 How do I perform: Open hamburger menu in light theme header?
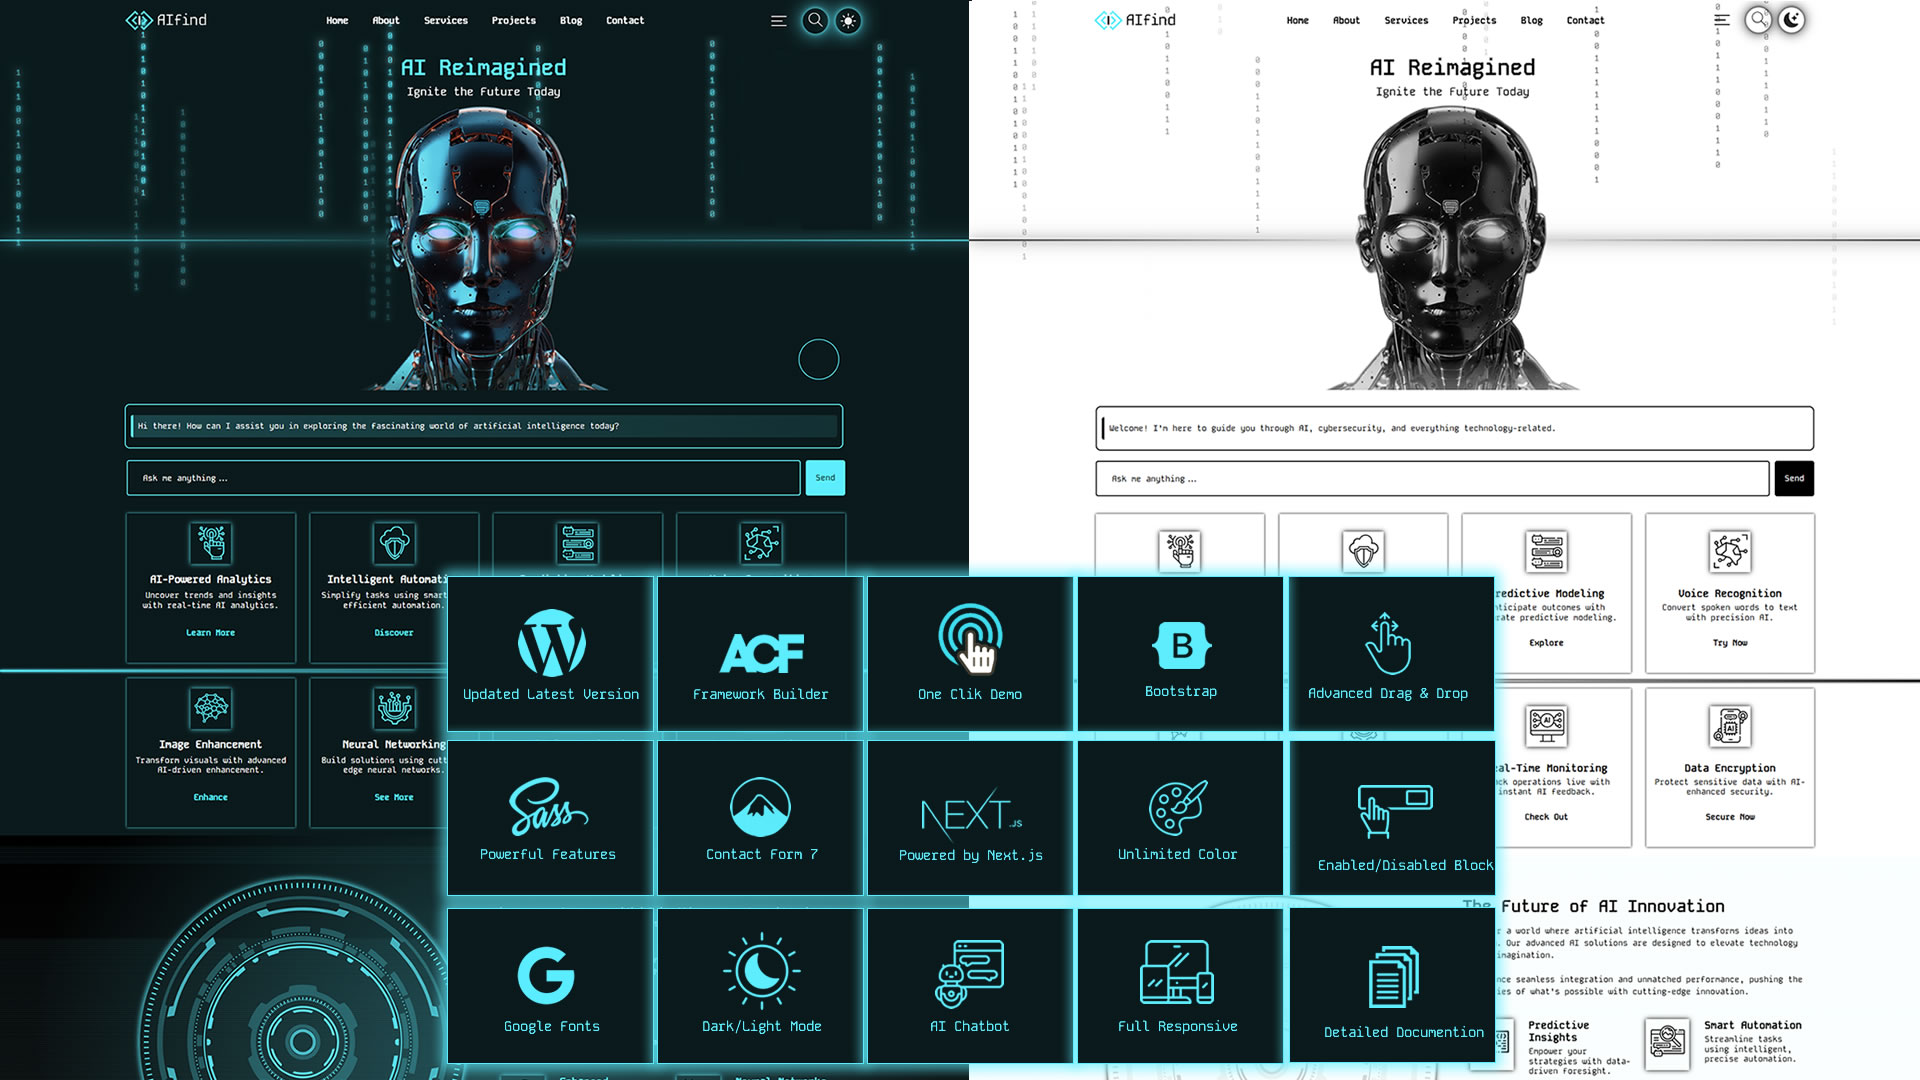point(1722,20)
